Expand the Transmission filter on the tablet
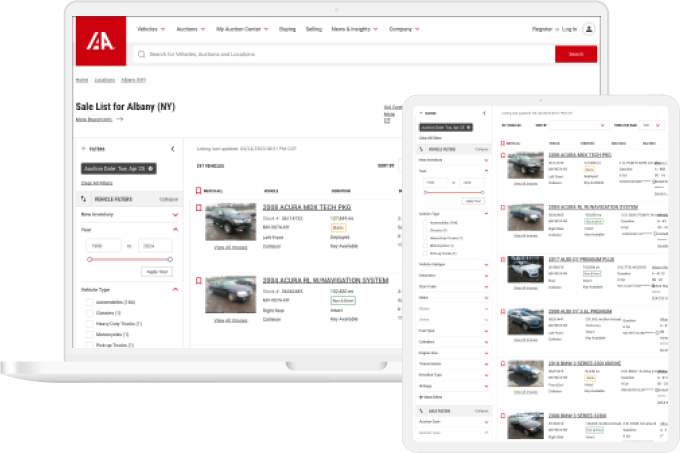Viewport: 680px width, 453px height. (486, 364)
